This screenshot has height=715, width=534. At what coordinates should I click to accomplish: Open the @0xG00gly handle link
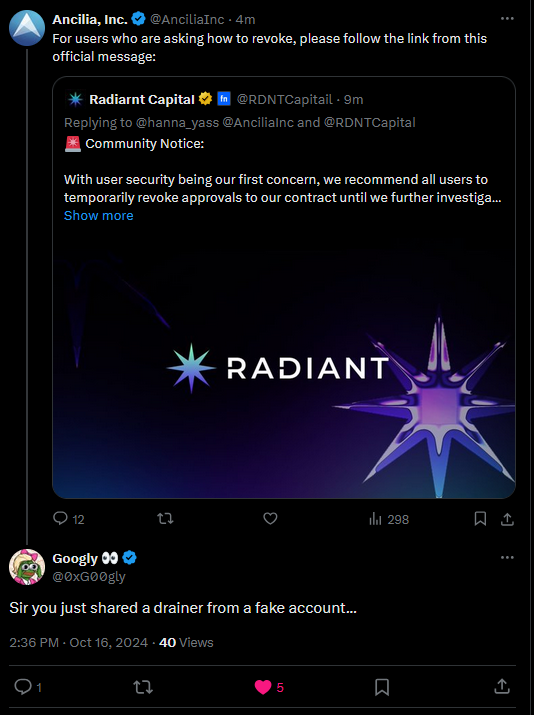(x=89, y=577)
